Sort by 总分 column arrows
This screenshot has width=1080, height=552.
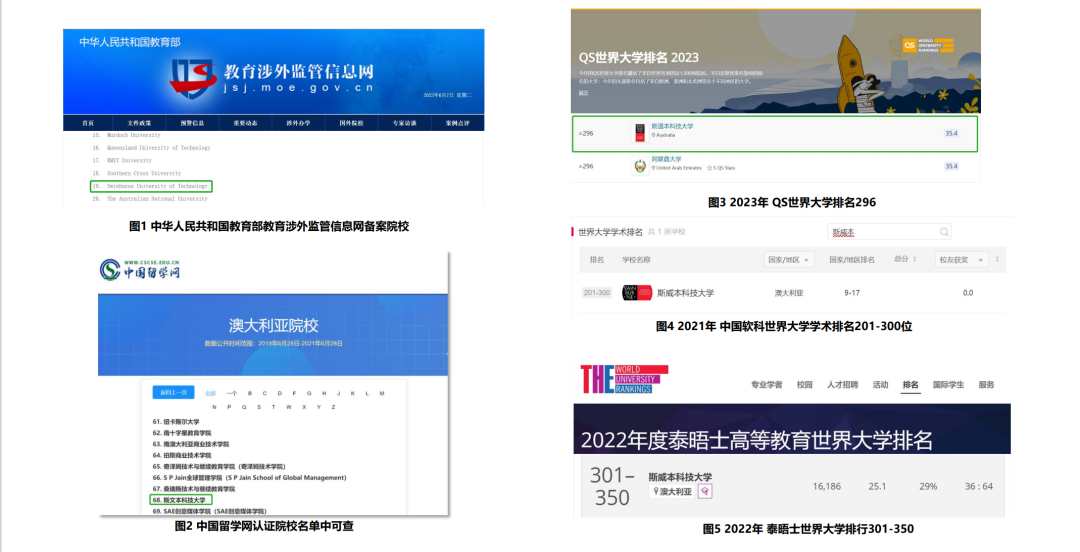point(915,259)
